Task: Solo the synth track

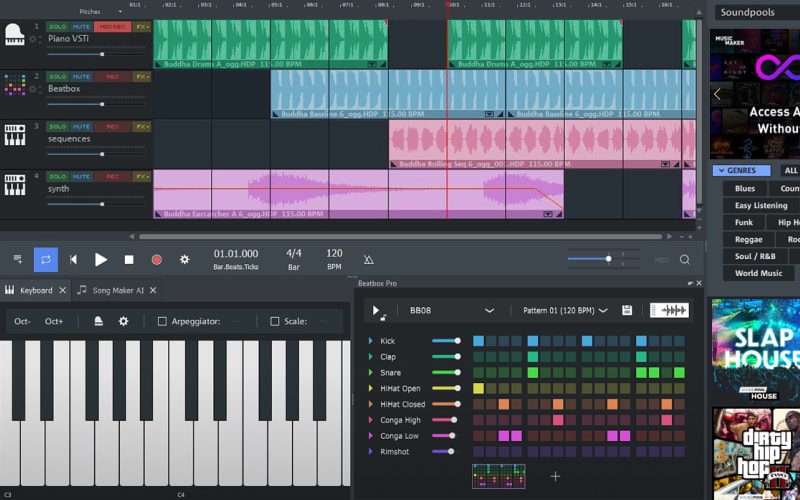Action: (x=58, y=177)
